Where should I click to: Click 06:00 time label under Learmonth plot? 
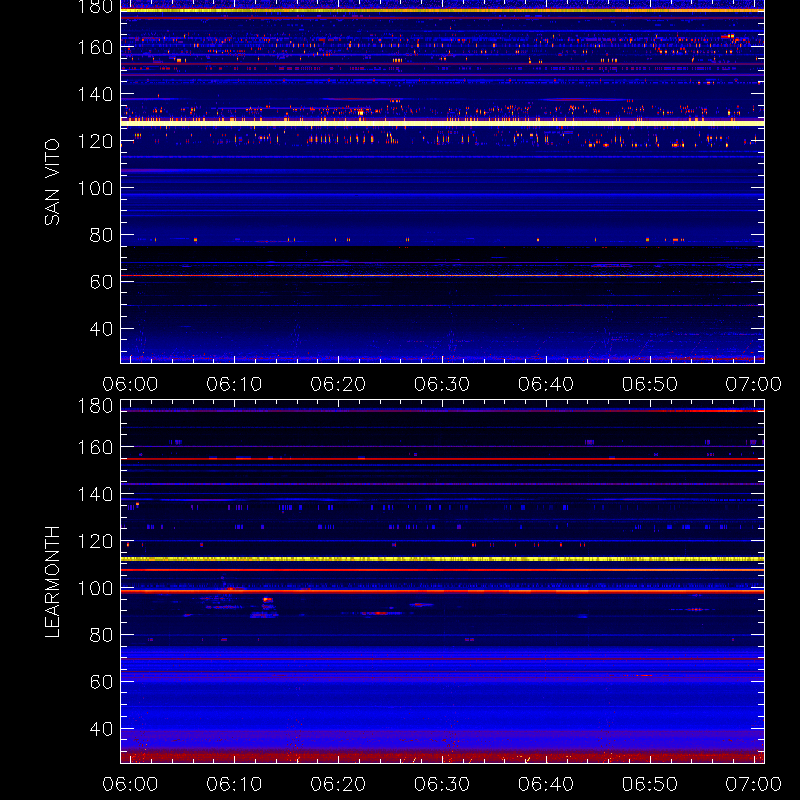(x=130, y=784)
